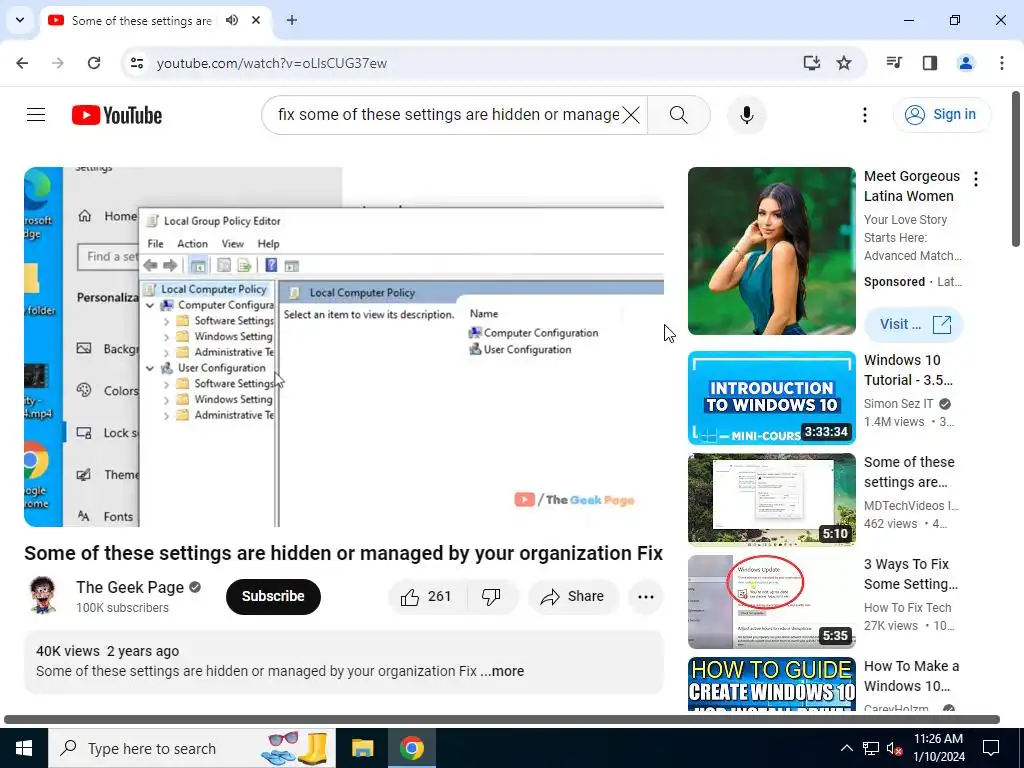
Task: Open the notification center icon in taskbar
Action: pyautogui.click(x=991, y=748)
